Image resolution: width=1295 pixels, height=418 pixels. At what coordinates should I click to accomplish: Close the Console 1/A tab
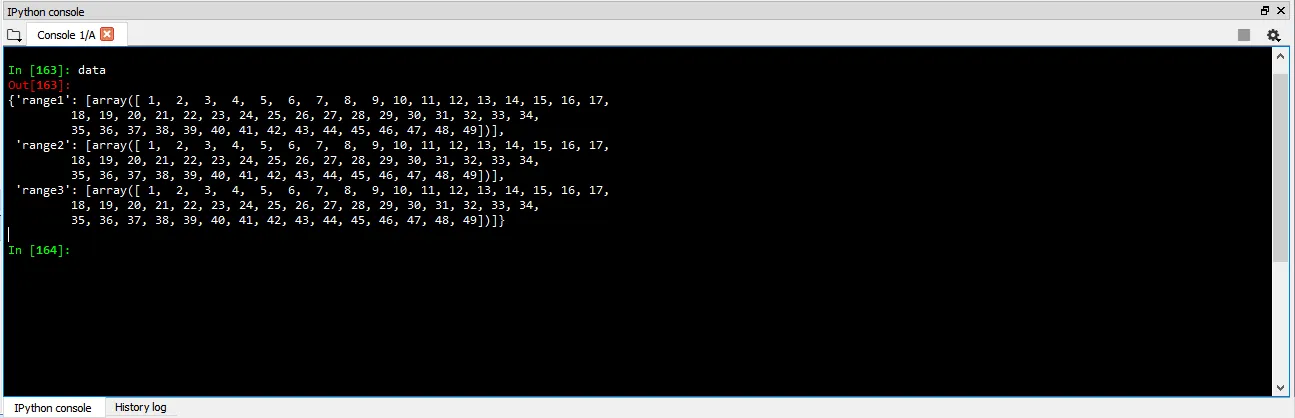(x=107, y=34)
